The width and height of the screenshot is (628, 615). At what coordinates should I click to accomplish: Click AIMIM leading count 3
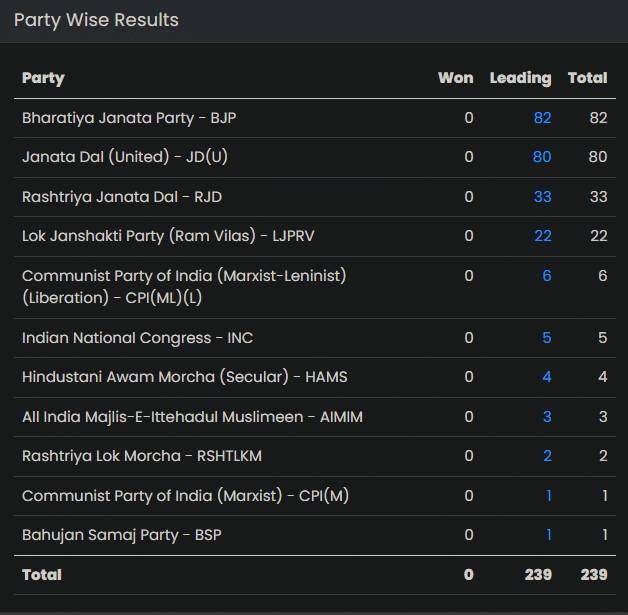[546, 417]
